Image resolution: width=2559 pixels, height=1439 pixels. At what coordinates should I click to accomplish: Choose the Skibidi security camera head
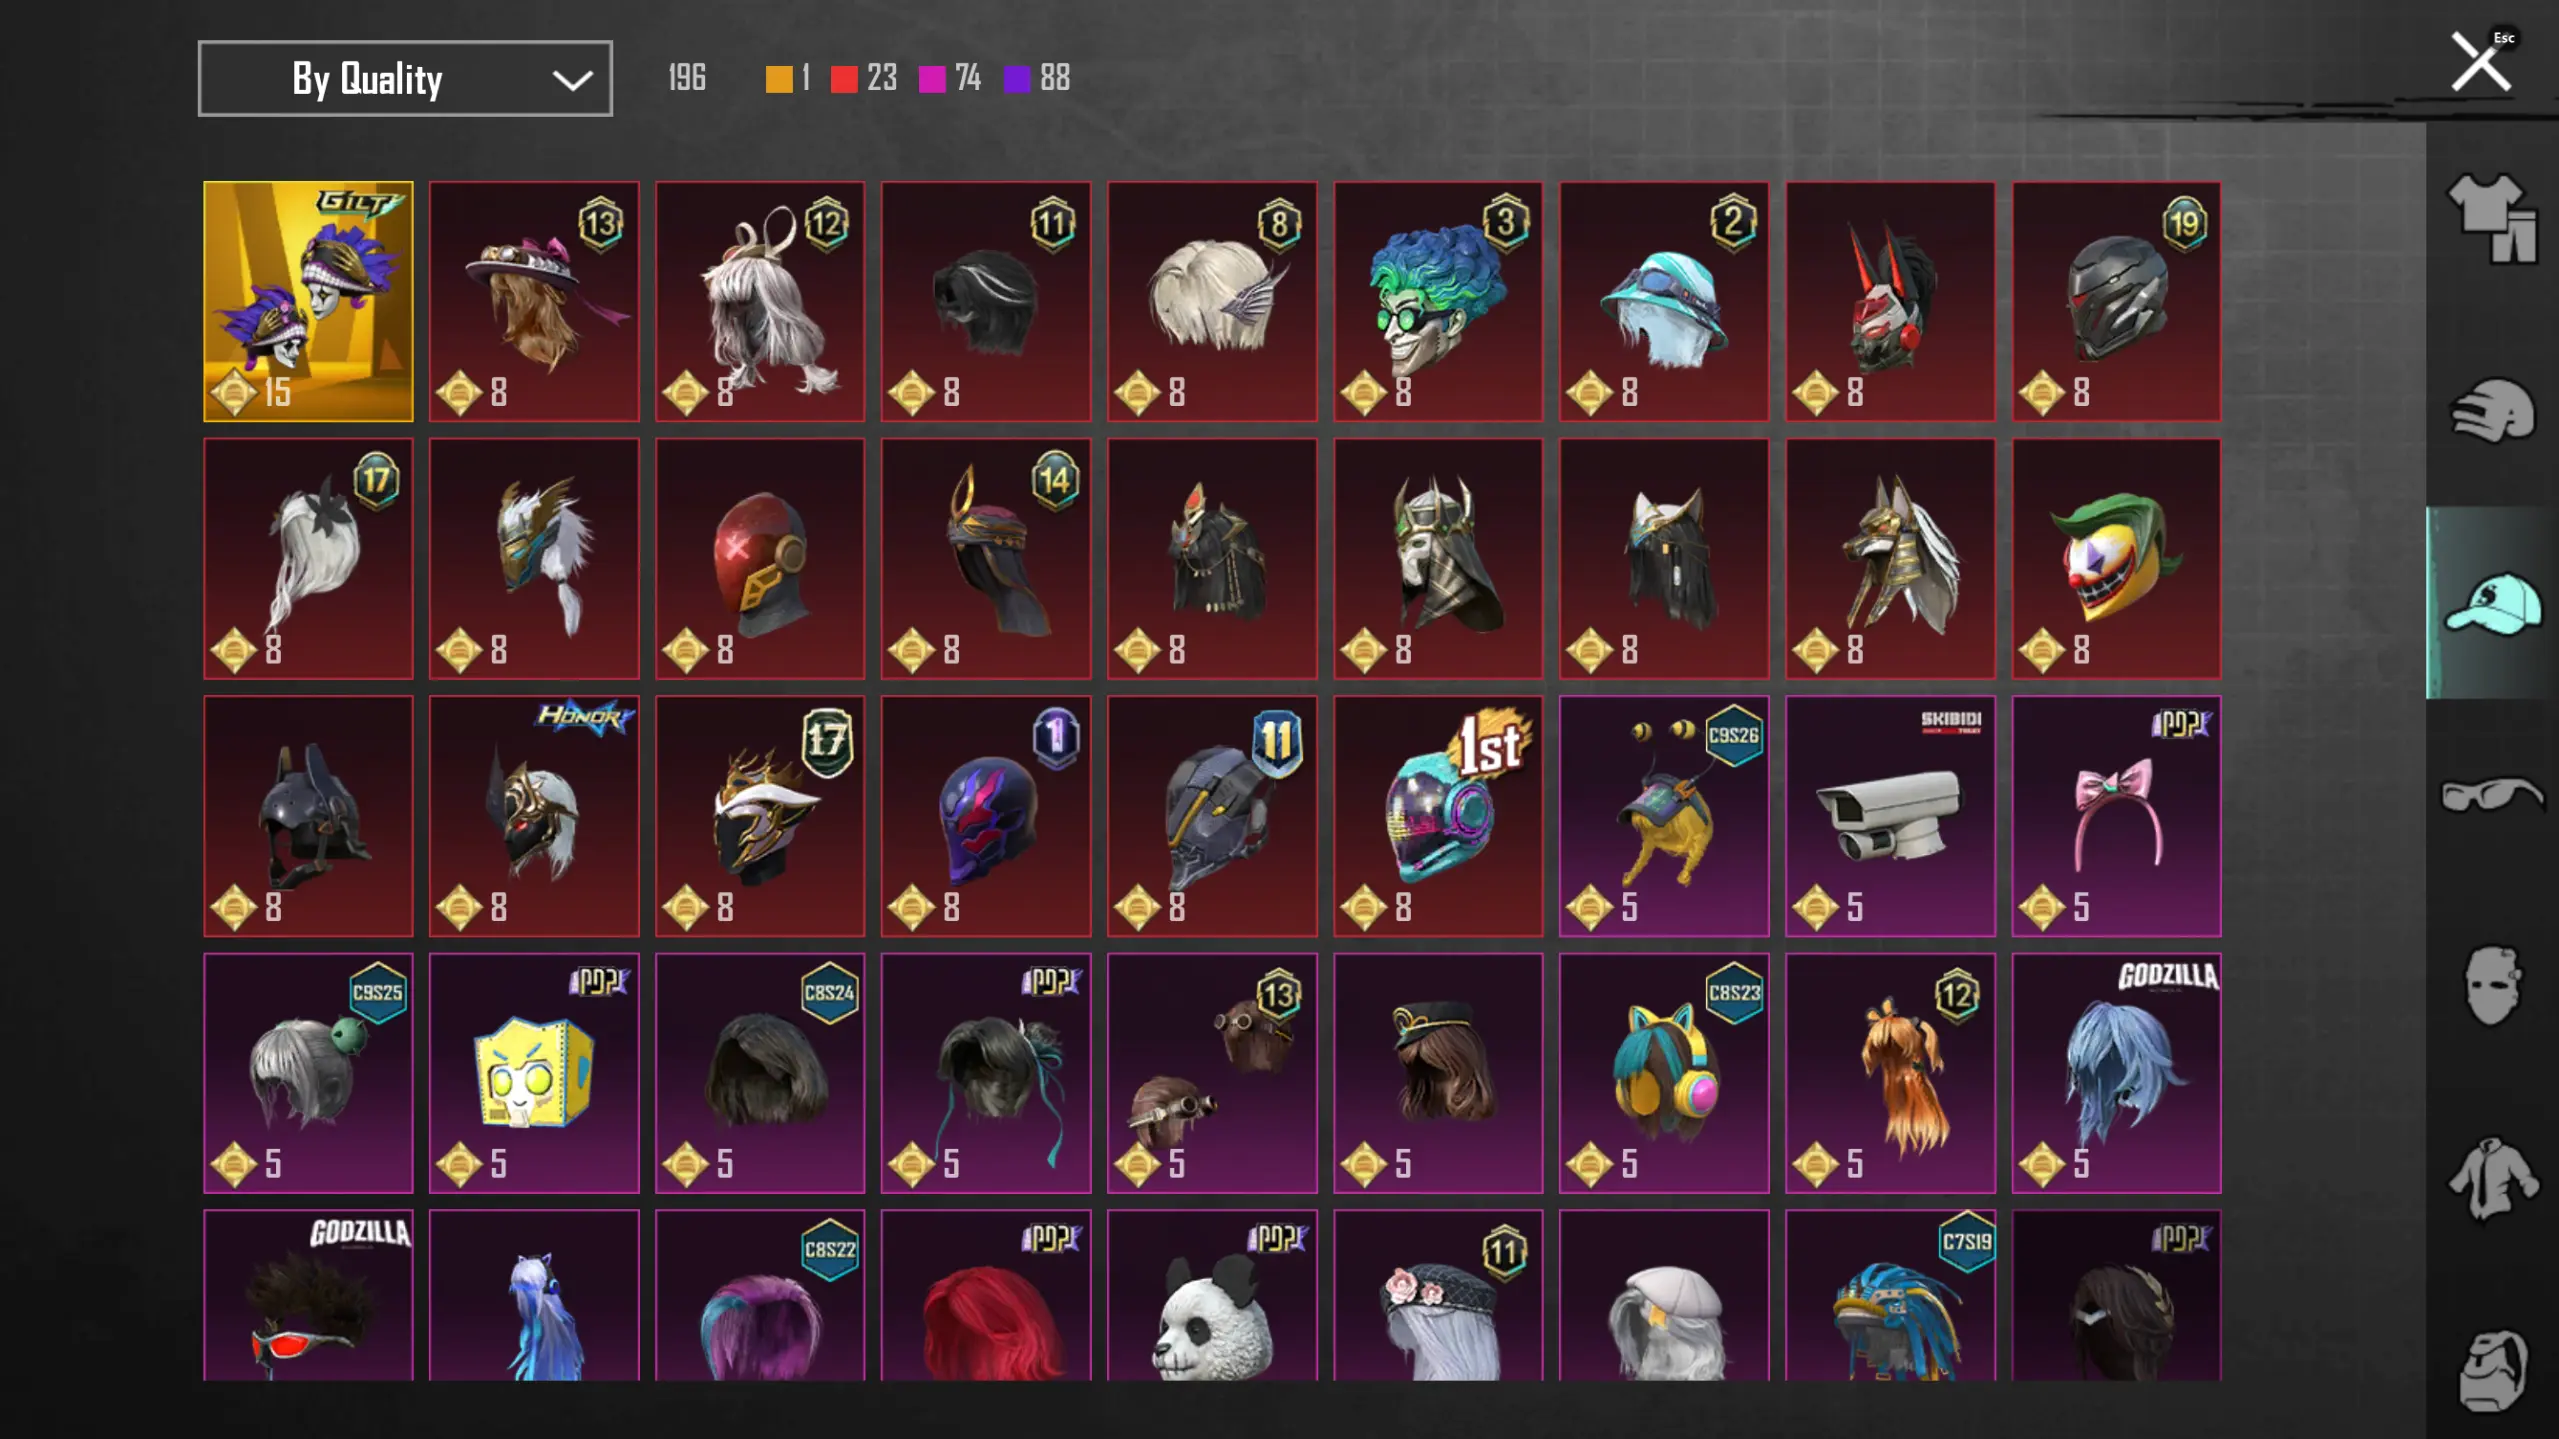(1890, 816)
